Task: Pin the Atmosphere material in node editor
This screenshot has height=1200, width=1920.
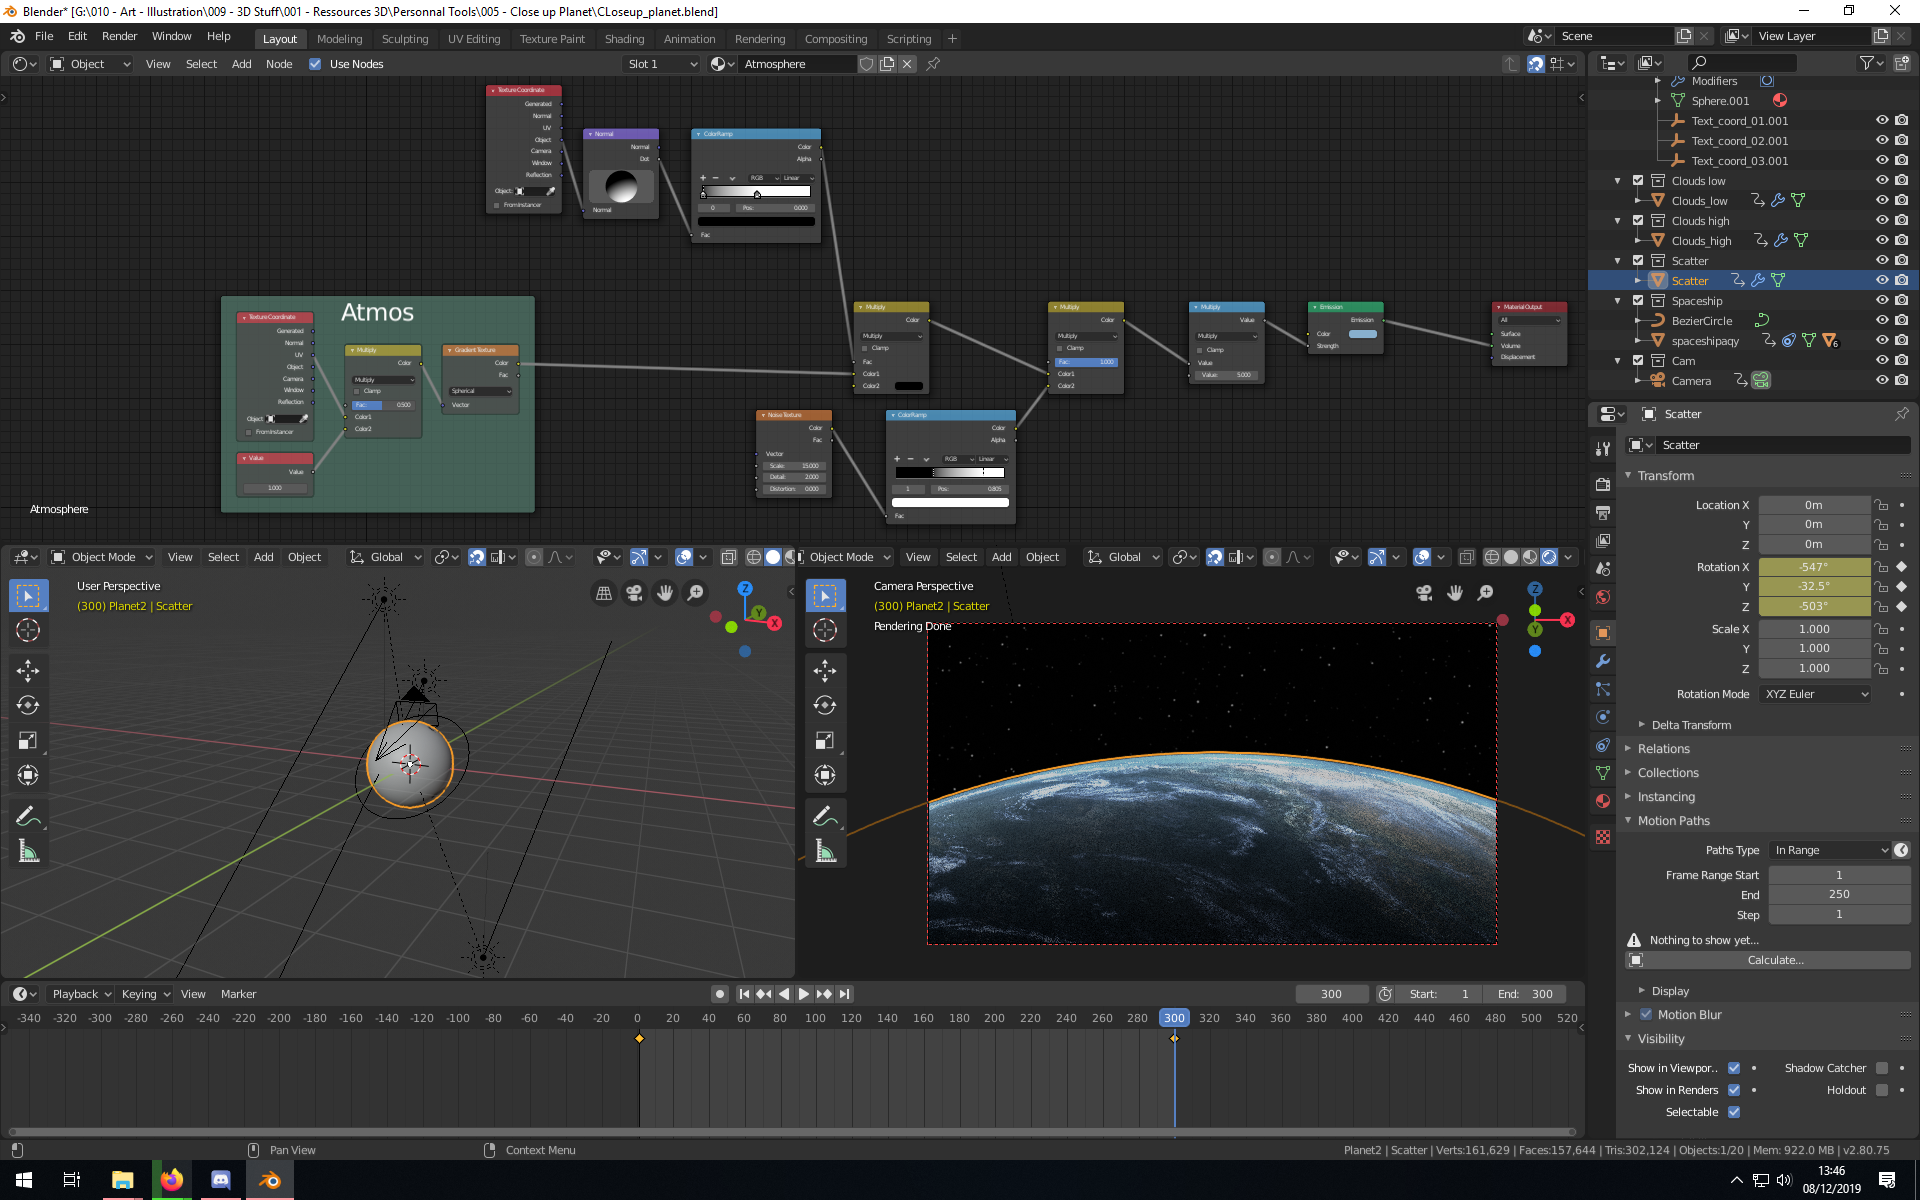Action: (x=933, y=64)
